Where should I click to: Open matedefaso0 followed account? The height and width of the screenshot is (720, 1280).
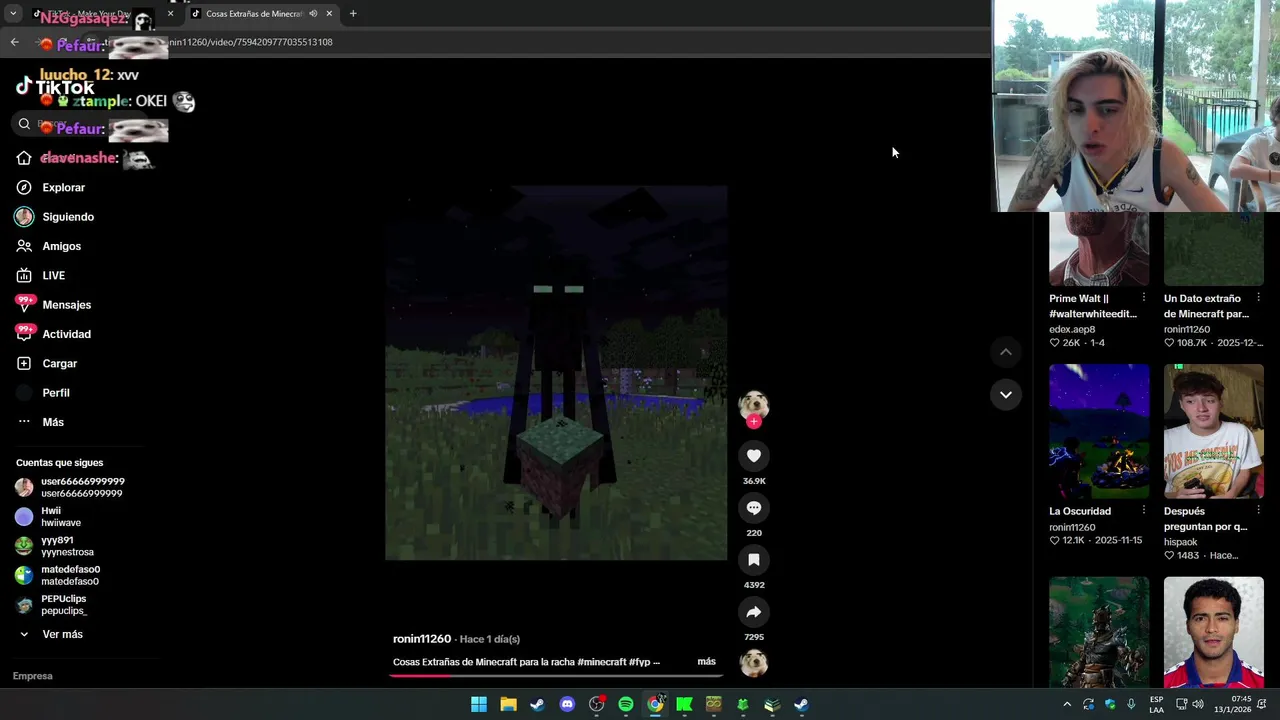tap(70, 575)
